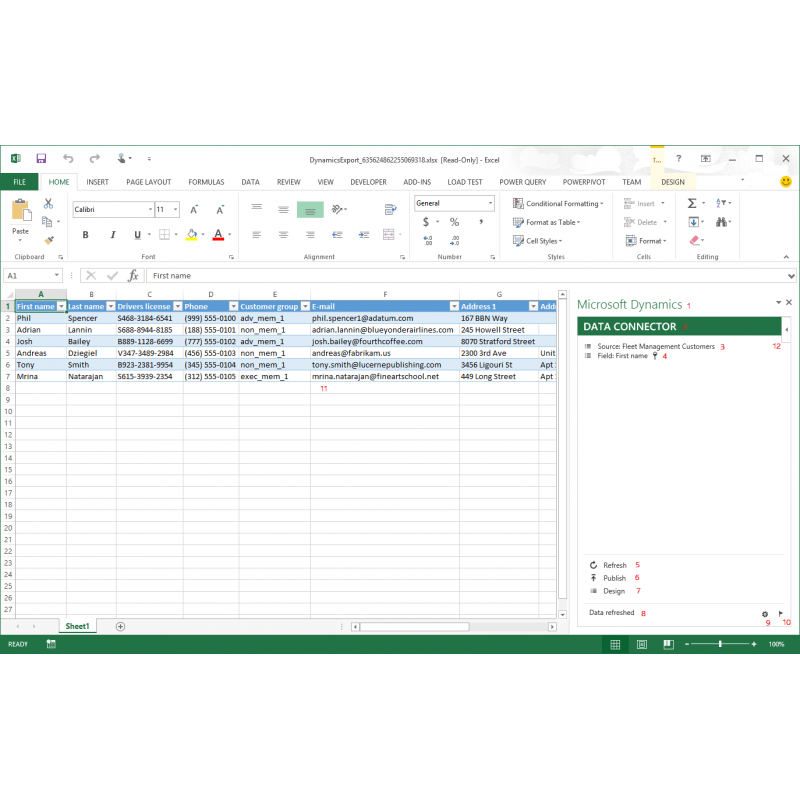Decrease decimal places
Screen dimensions: 800x800
point(455,240)
